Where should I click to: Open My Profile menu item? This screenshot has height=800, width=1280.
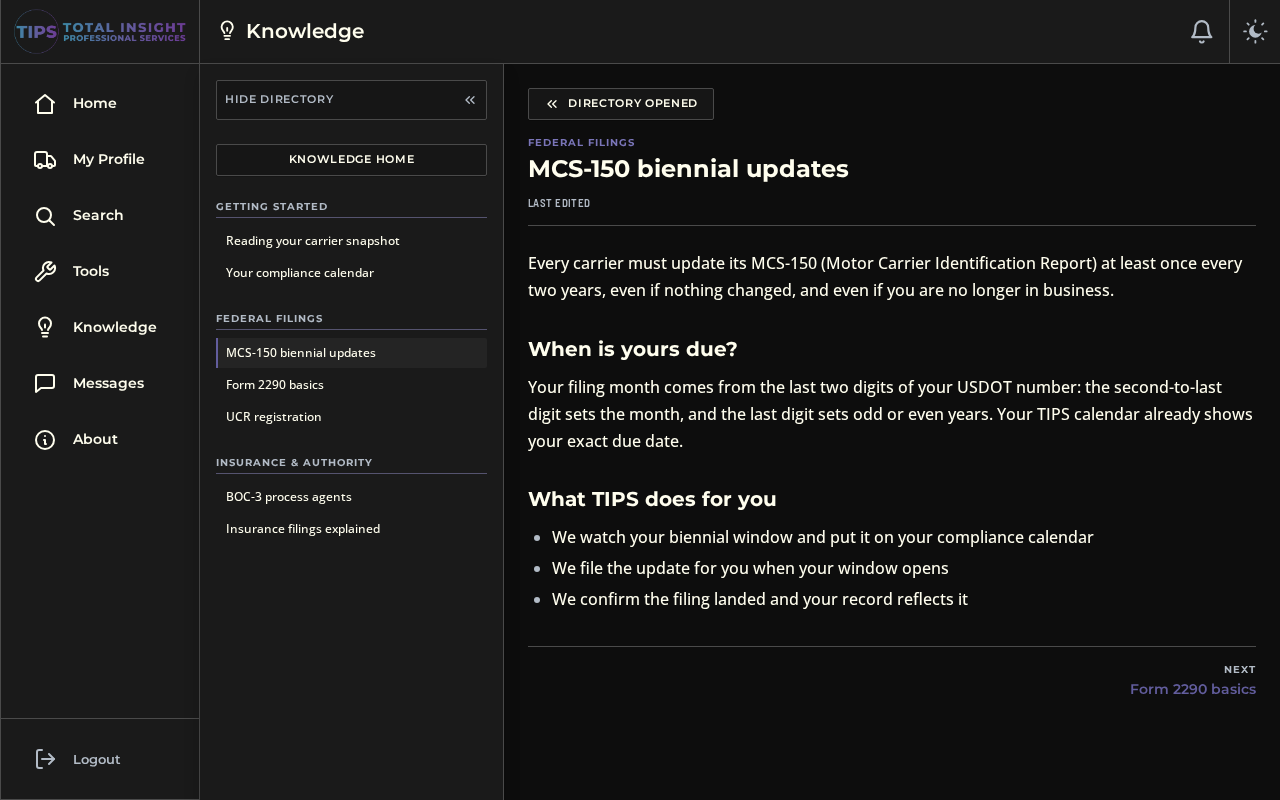(x=109, y=159)
